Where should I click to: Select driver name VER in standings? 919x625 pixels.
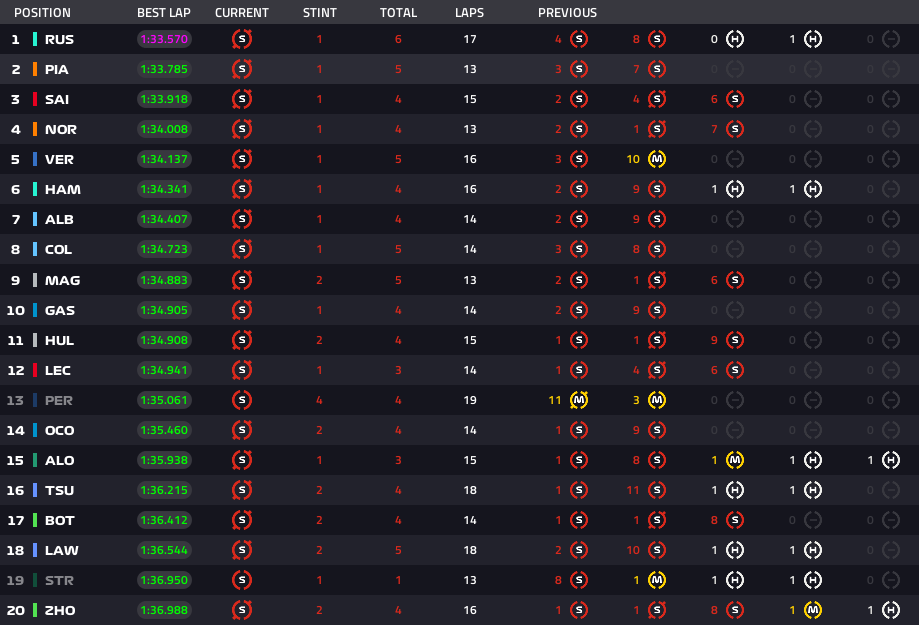point(59,159)
